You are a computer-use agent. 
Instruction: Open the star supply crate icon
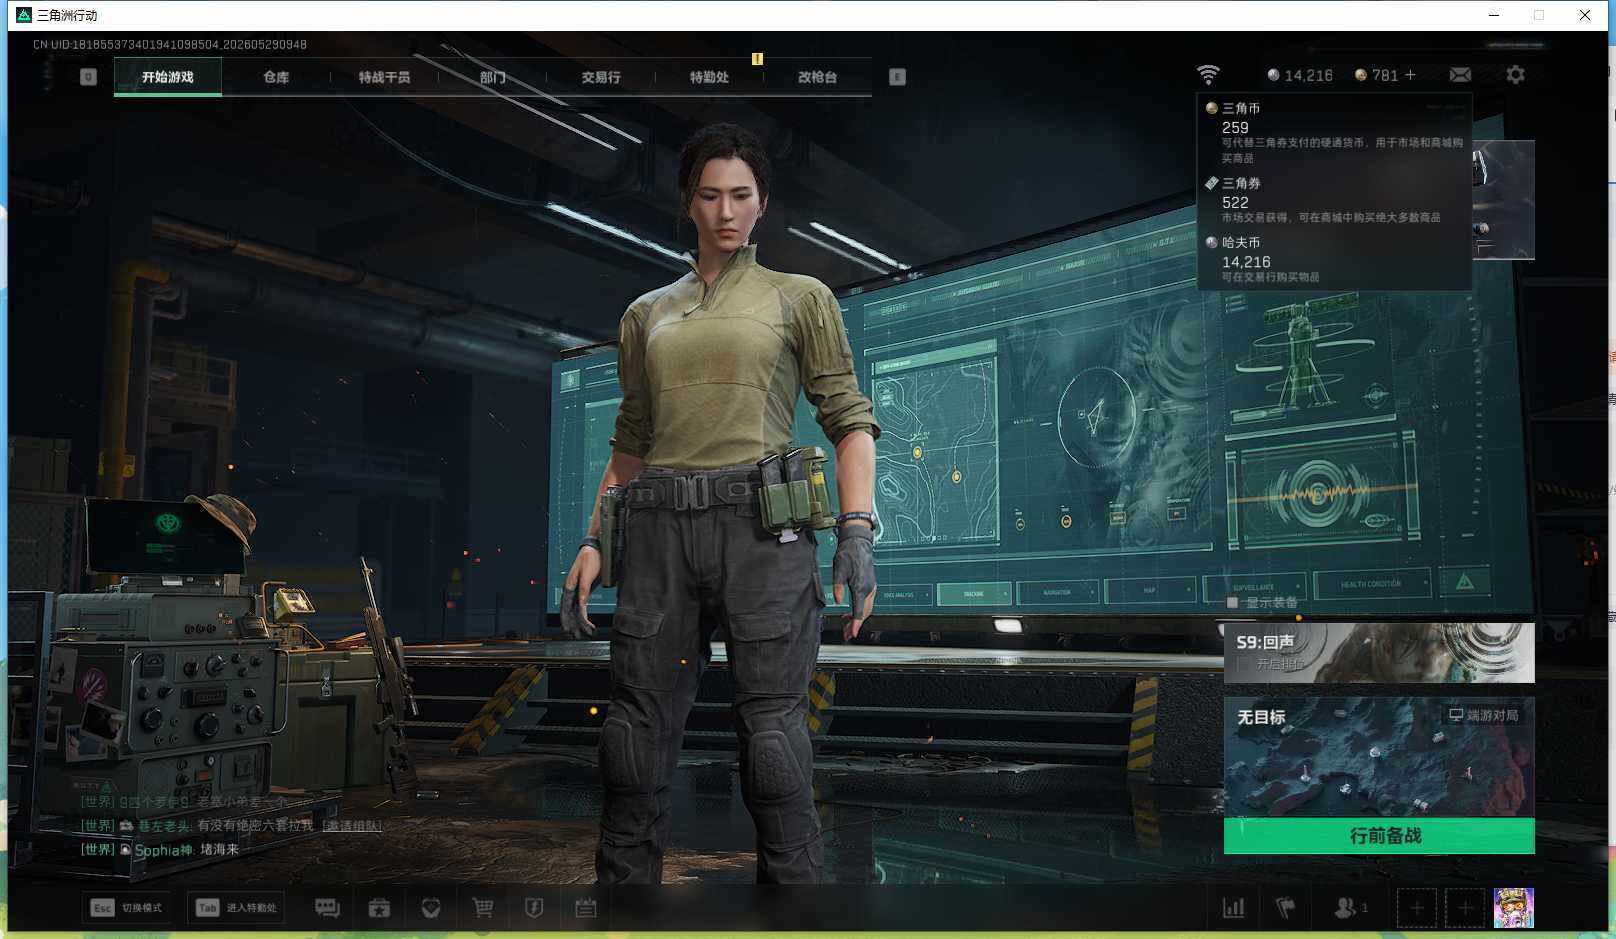[x=379, y=907]
